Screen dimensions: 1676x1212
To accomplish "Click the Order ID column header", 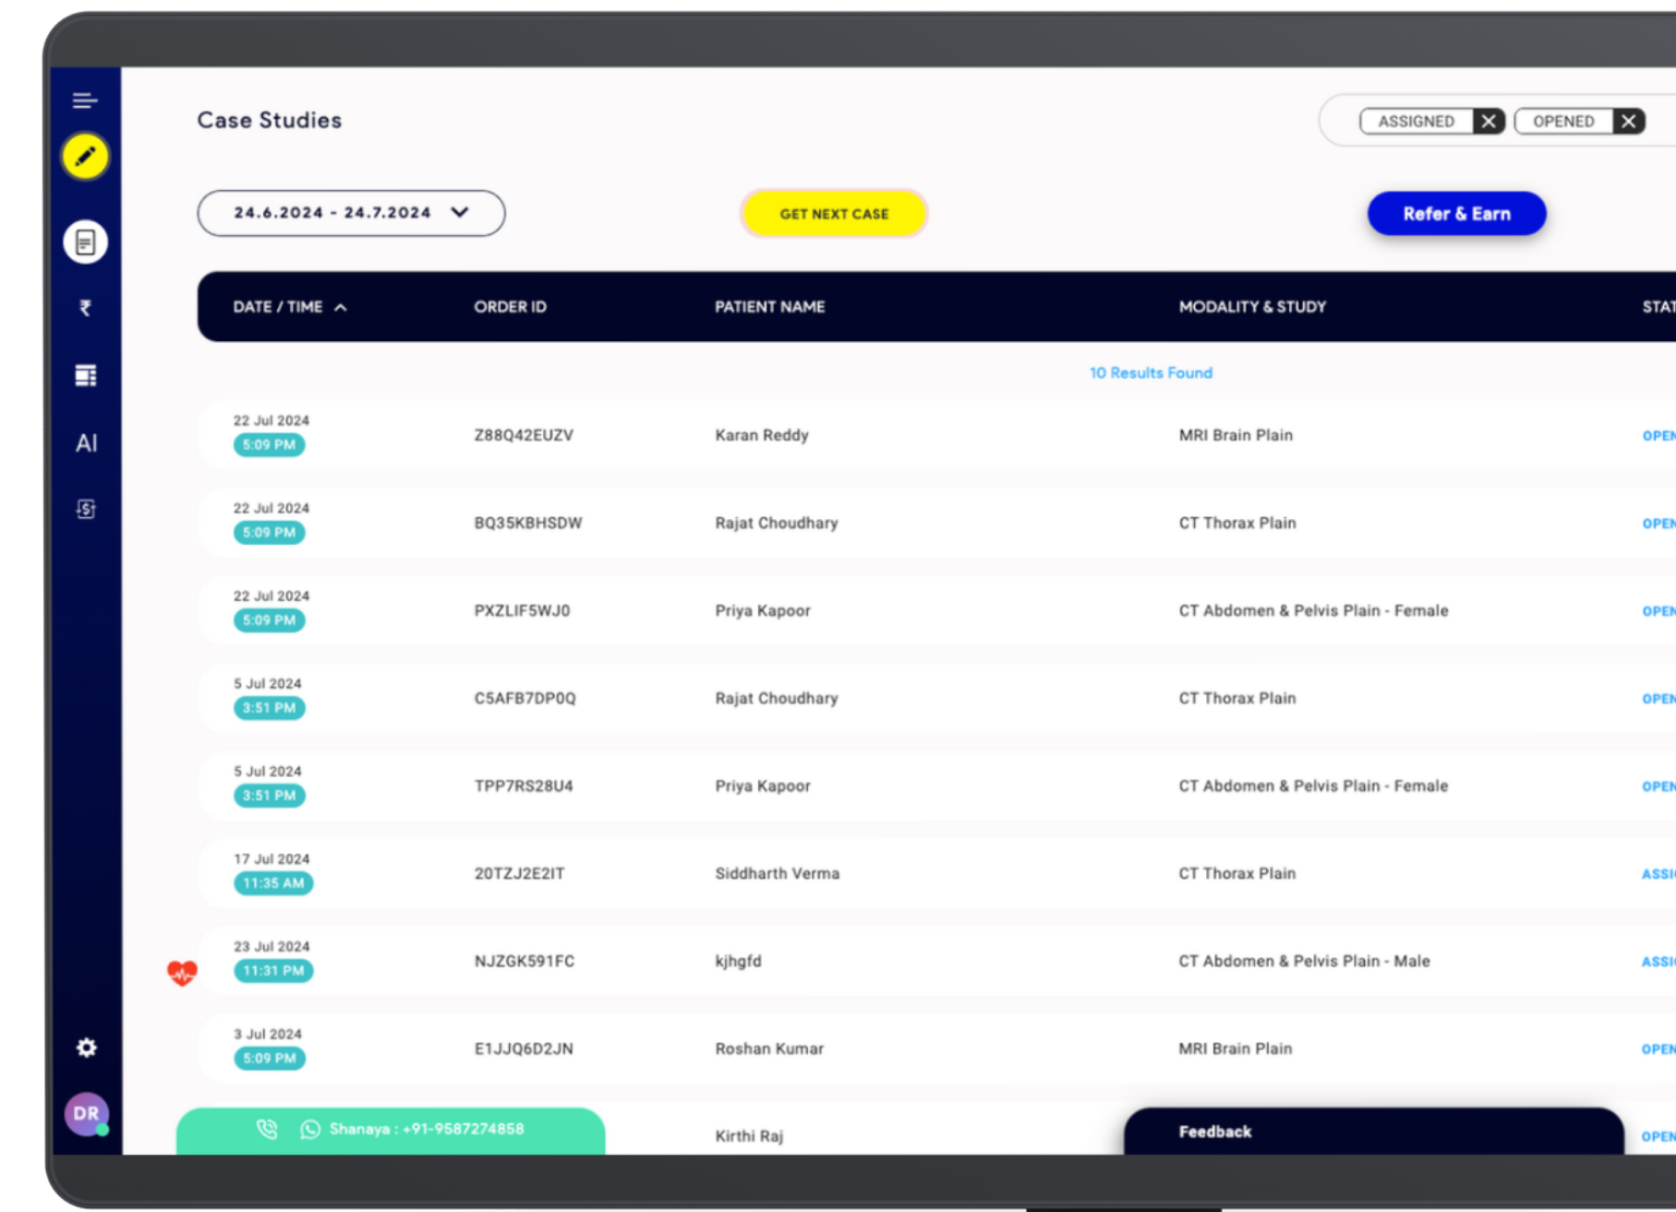I will click(x=510, y=307).
